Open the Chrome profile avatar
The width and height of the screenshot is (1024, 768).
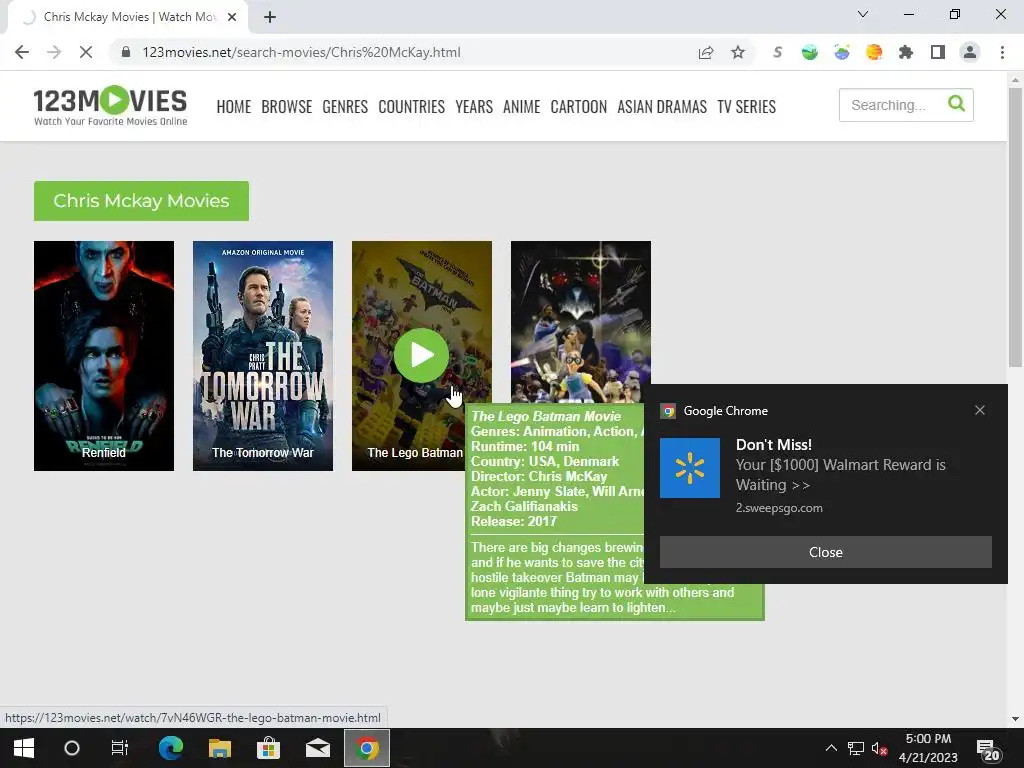[x=970, y=52]
